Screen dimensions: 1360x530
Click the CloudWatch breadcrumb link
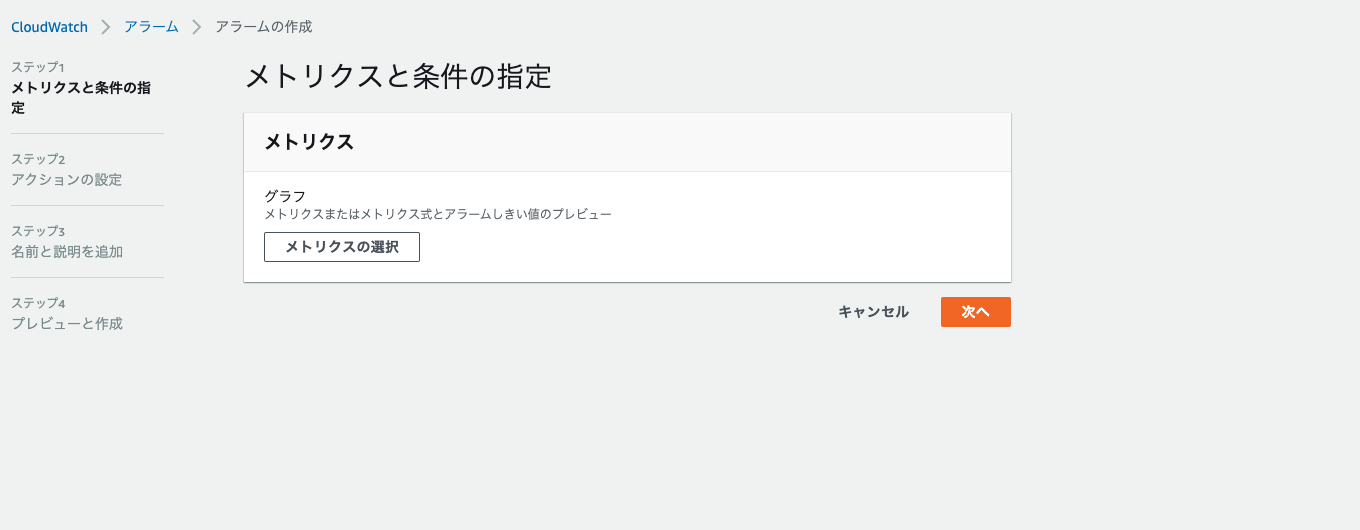tap(49, 27)
